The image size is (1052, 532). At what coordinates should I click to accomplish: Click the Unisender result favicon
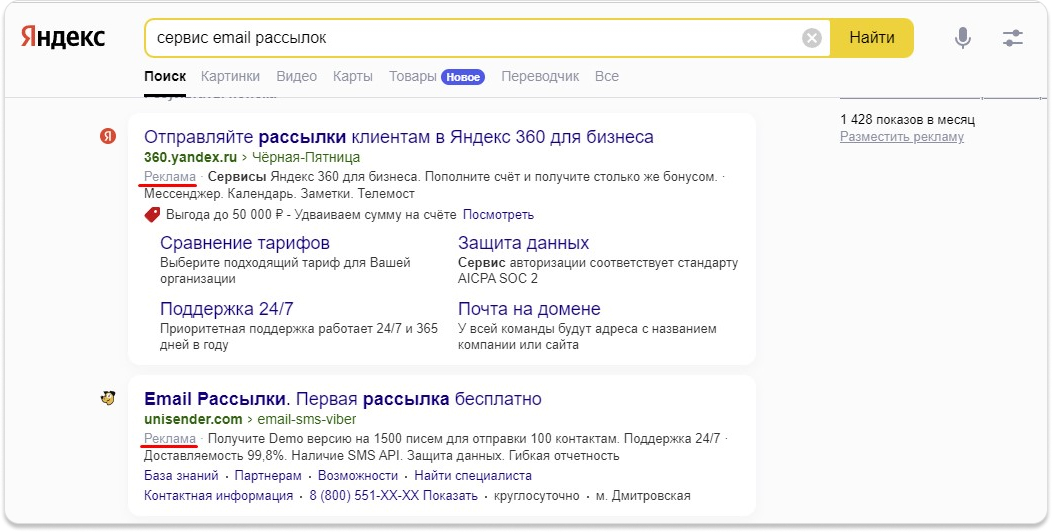click(x=108, y=398)
